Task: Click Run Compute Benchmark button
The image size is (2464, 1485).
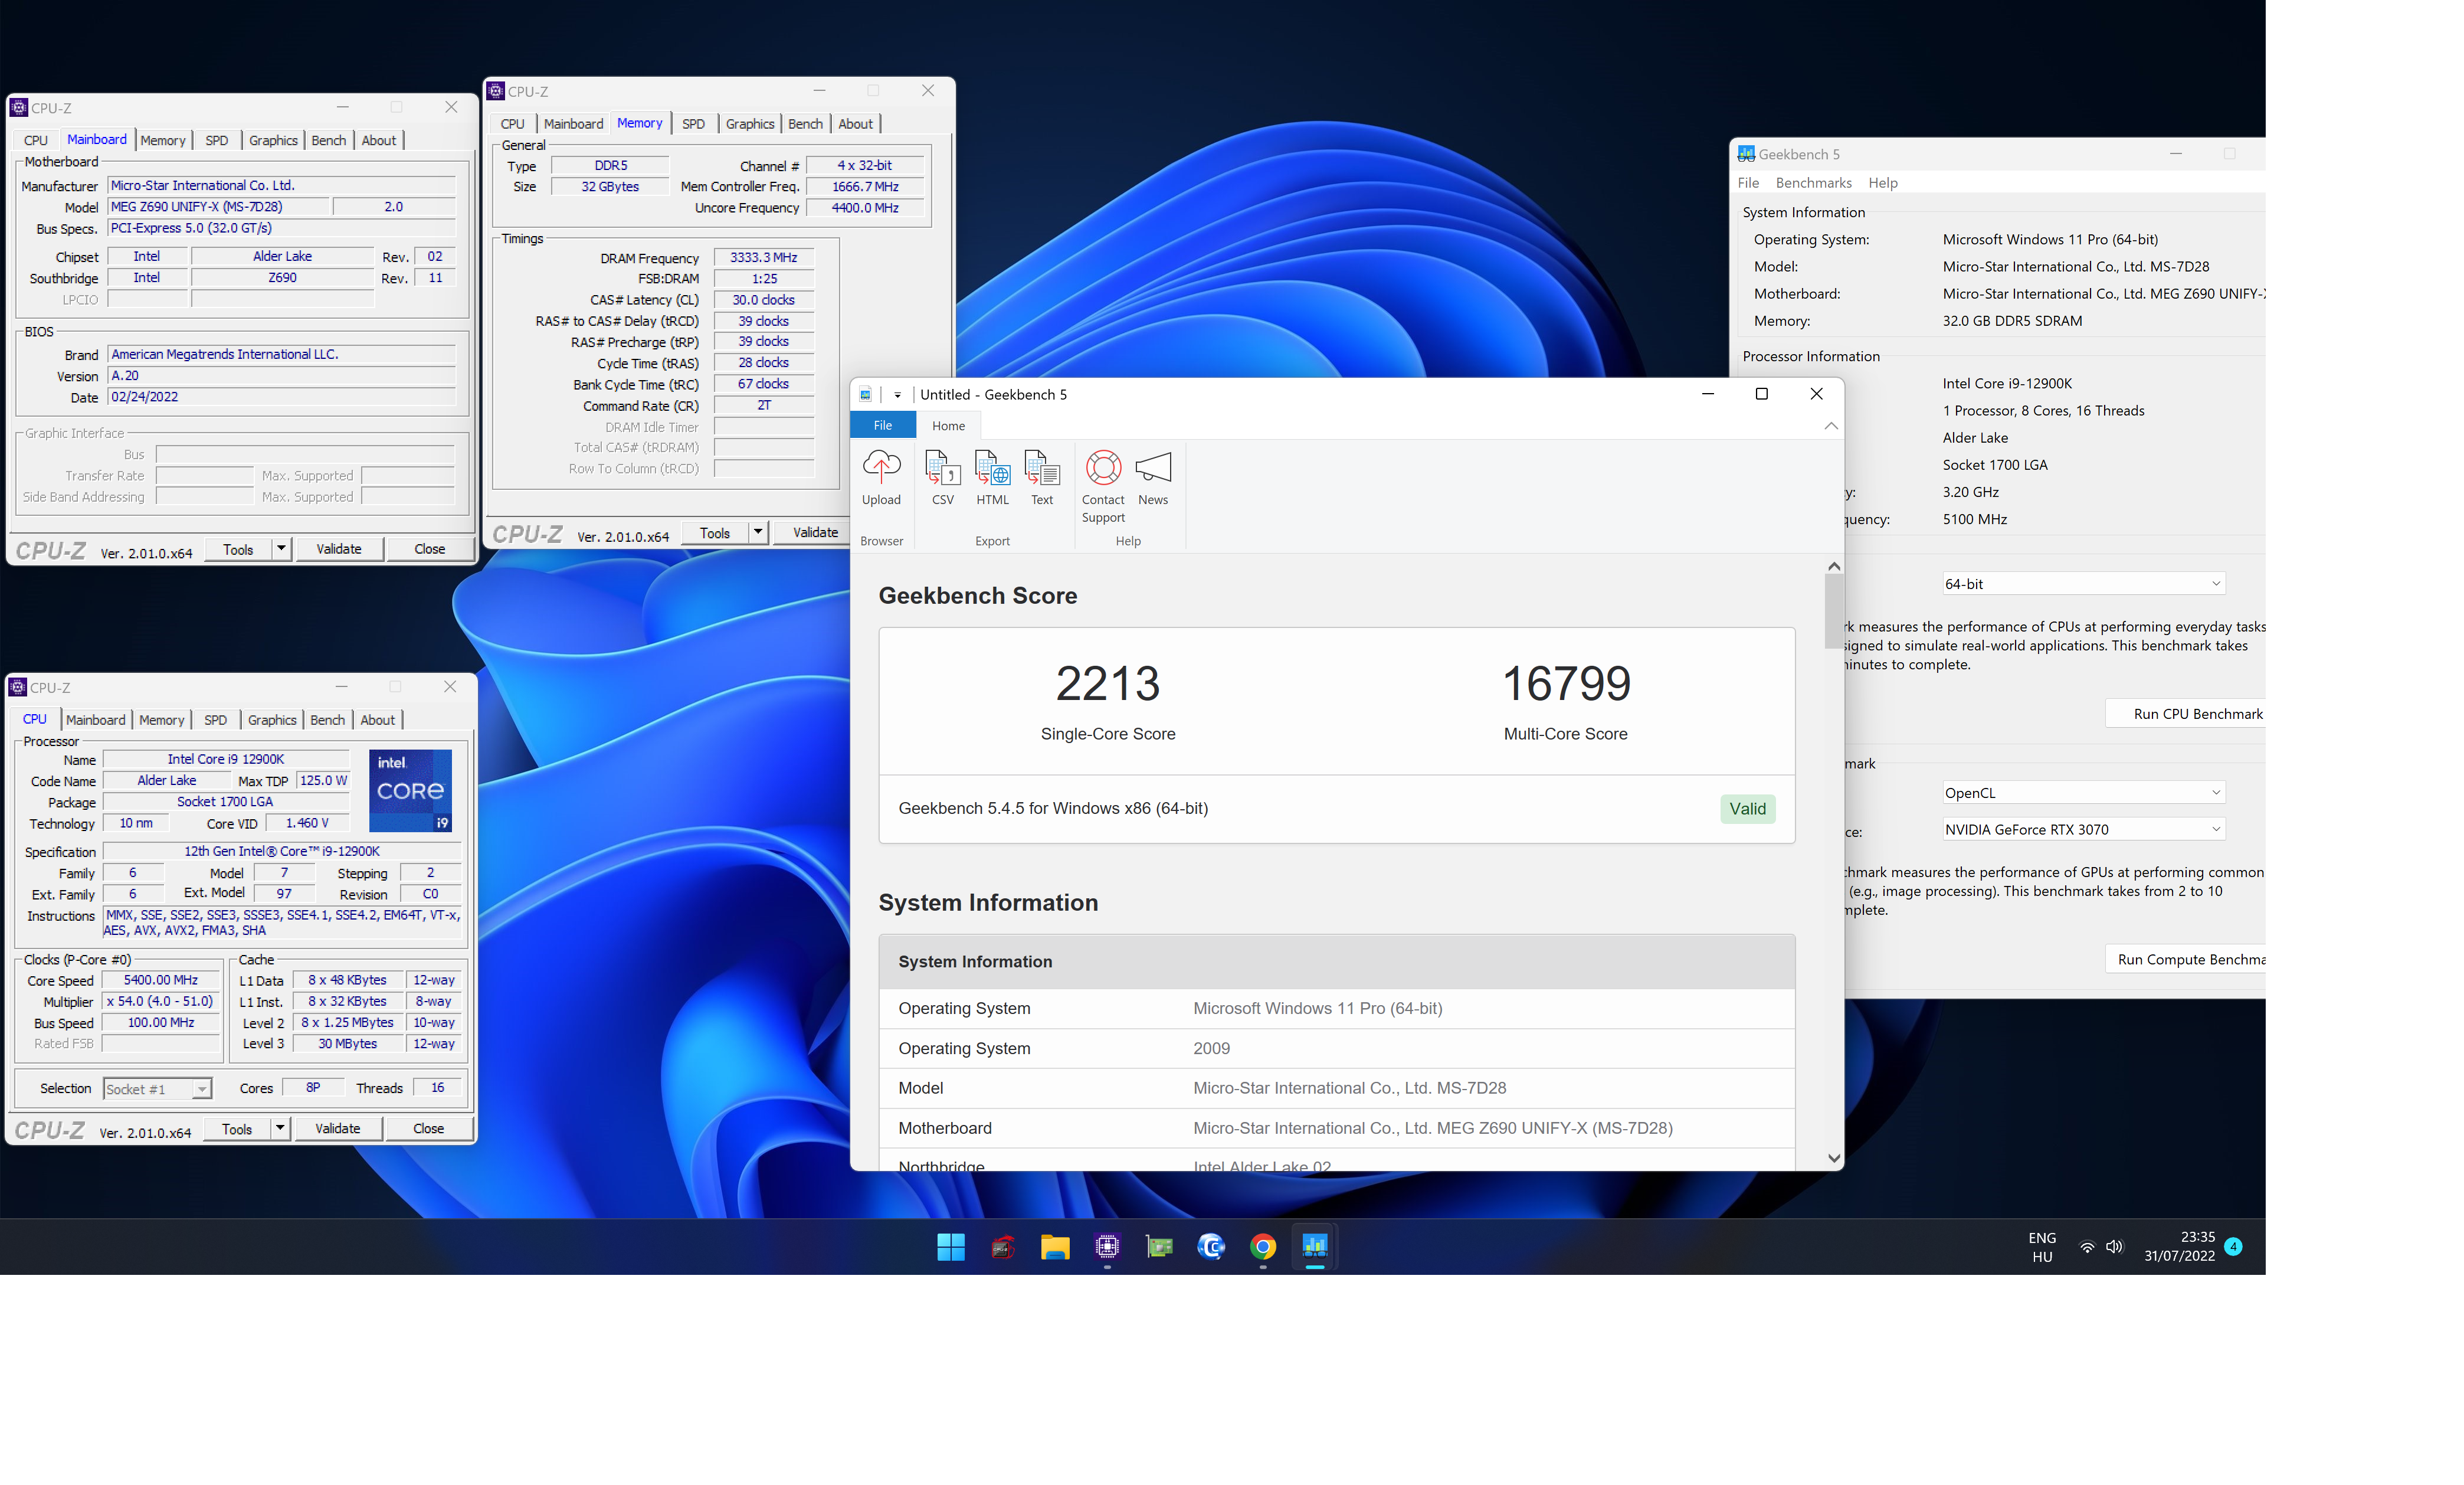Action: tap(2187, 959)
